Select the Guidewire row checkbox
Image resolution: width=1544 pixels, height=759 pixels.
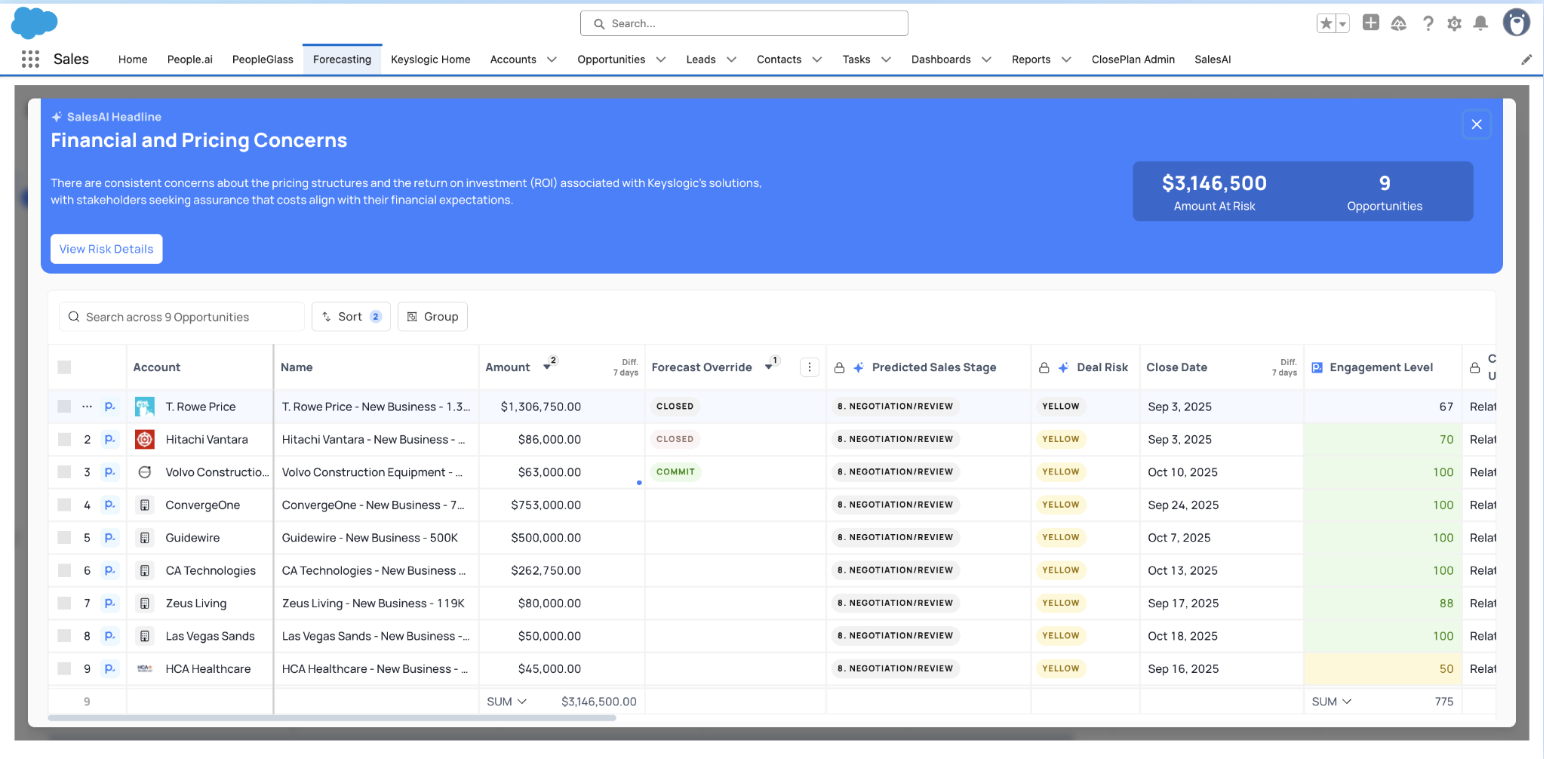[x=64, y=538]
